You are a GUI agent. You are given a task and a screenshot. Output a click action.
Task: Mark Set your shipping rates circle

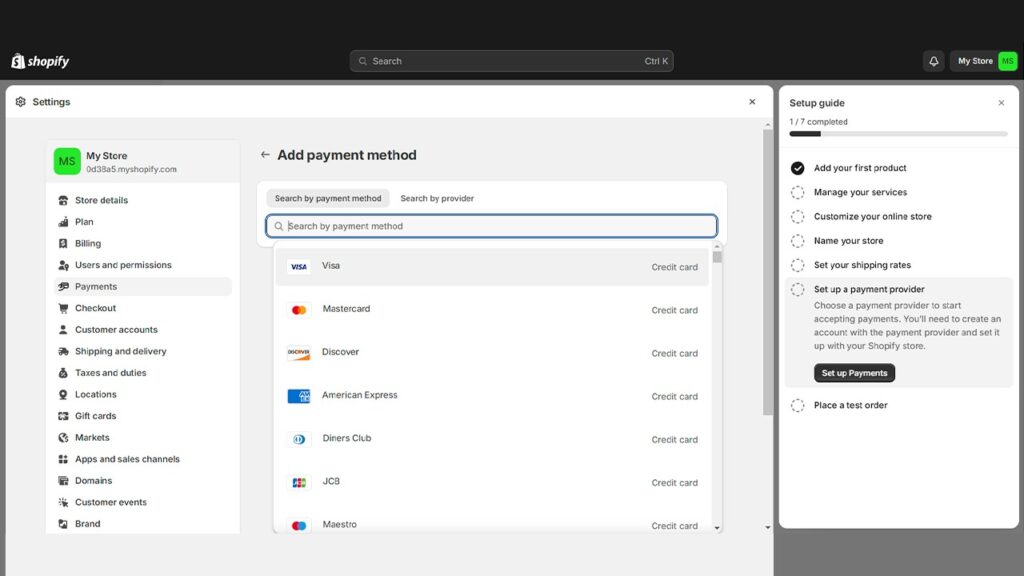coord(797,264)
